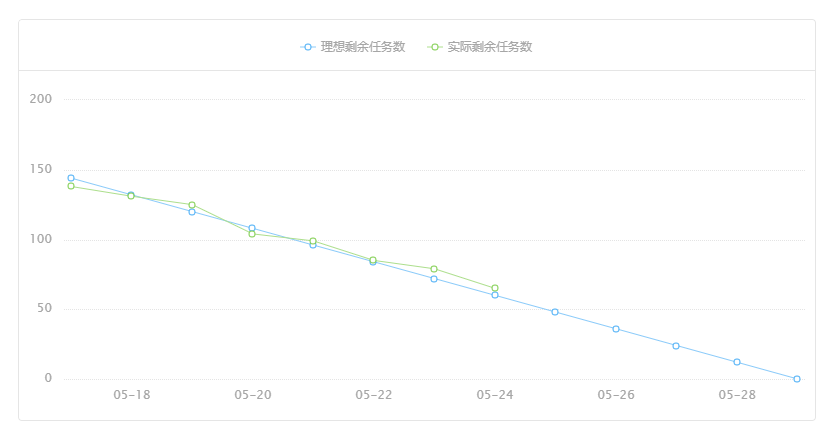Click the blue data point at 05-23
This screenshot has width=825, height=431.
(x=434, y=279)
